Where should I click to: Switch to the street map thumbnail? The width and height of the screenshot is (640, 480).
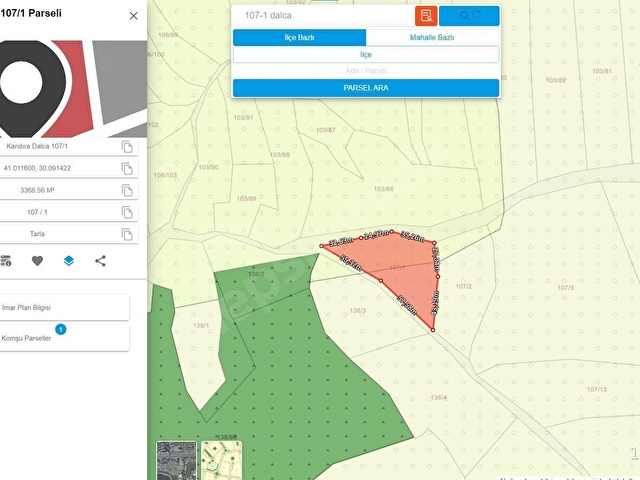[x=222, y=460]
